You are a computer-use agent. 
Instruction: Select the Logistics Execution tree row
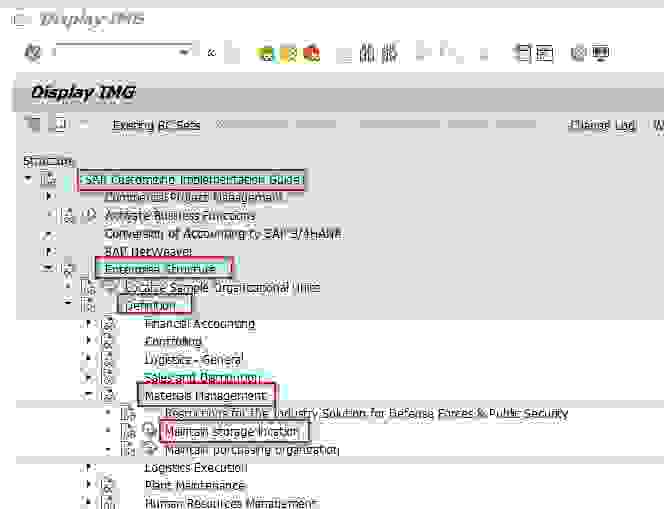click(196, 468)
